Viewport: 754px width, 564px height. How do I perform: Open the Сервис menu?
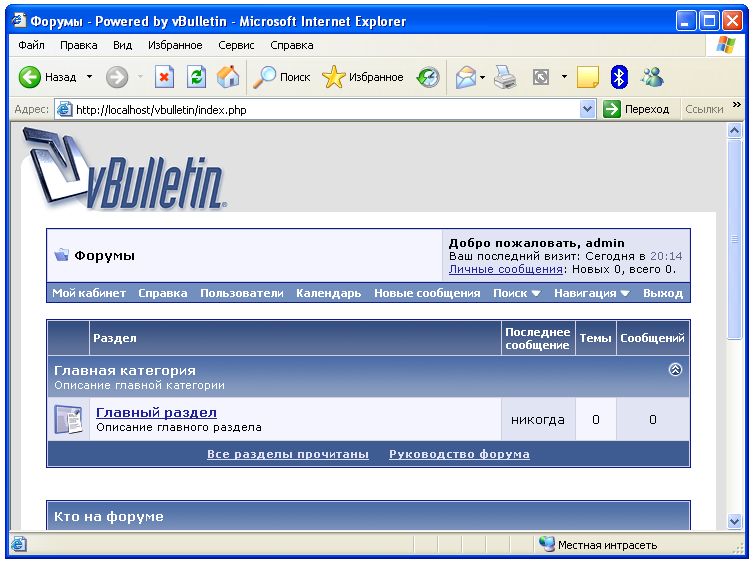click(236, 45)
